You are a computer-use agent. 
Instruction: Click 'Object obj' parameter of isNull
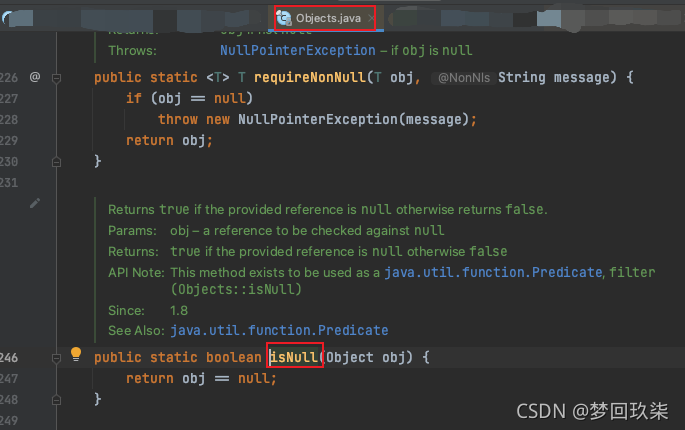point(365,357)
